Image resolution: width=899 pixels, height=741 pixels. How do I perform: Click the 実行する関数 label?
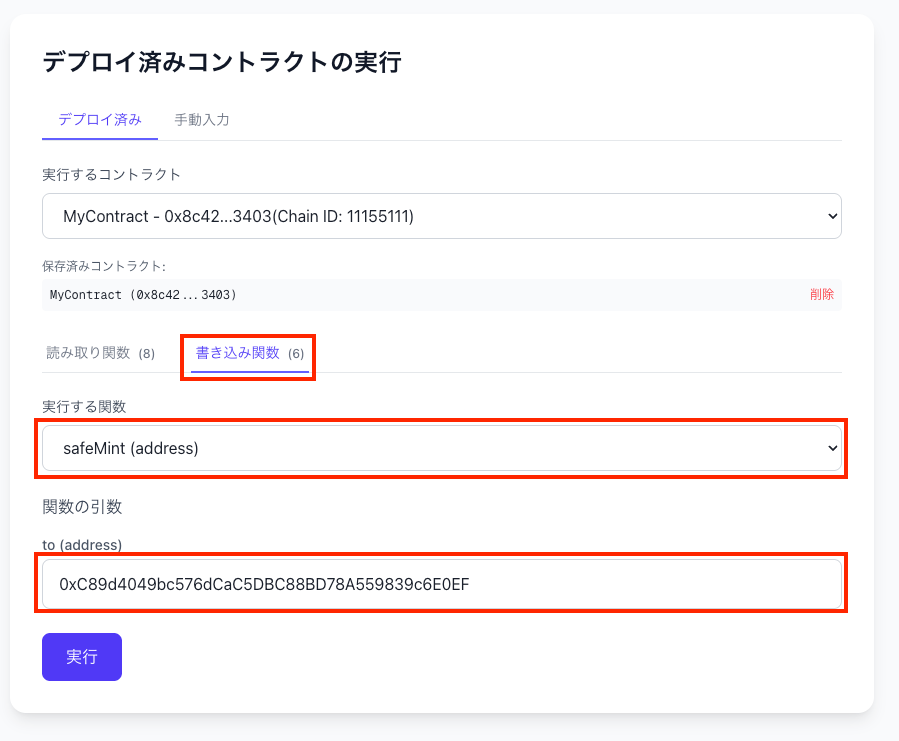click(x=84, y=407)
